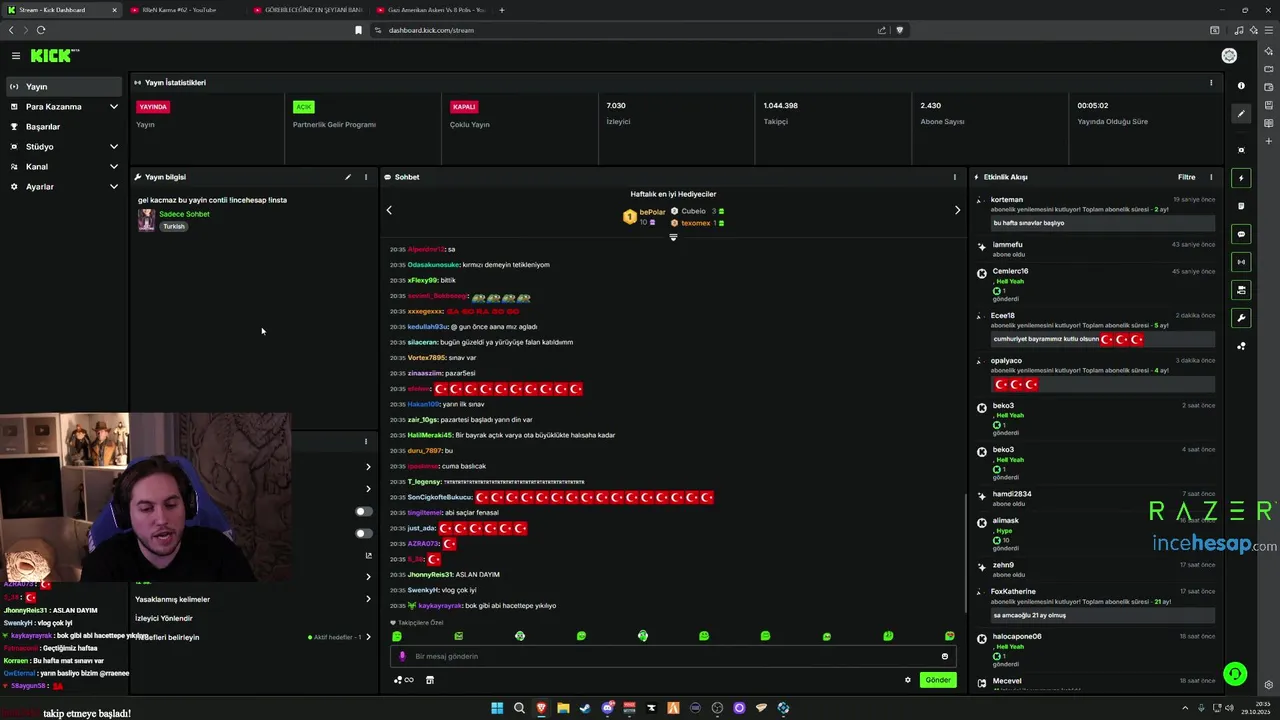Open the pop-out external link icon
The width and height of the screenshot is (1280, 720).
coord(368,555)
